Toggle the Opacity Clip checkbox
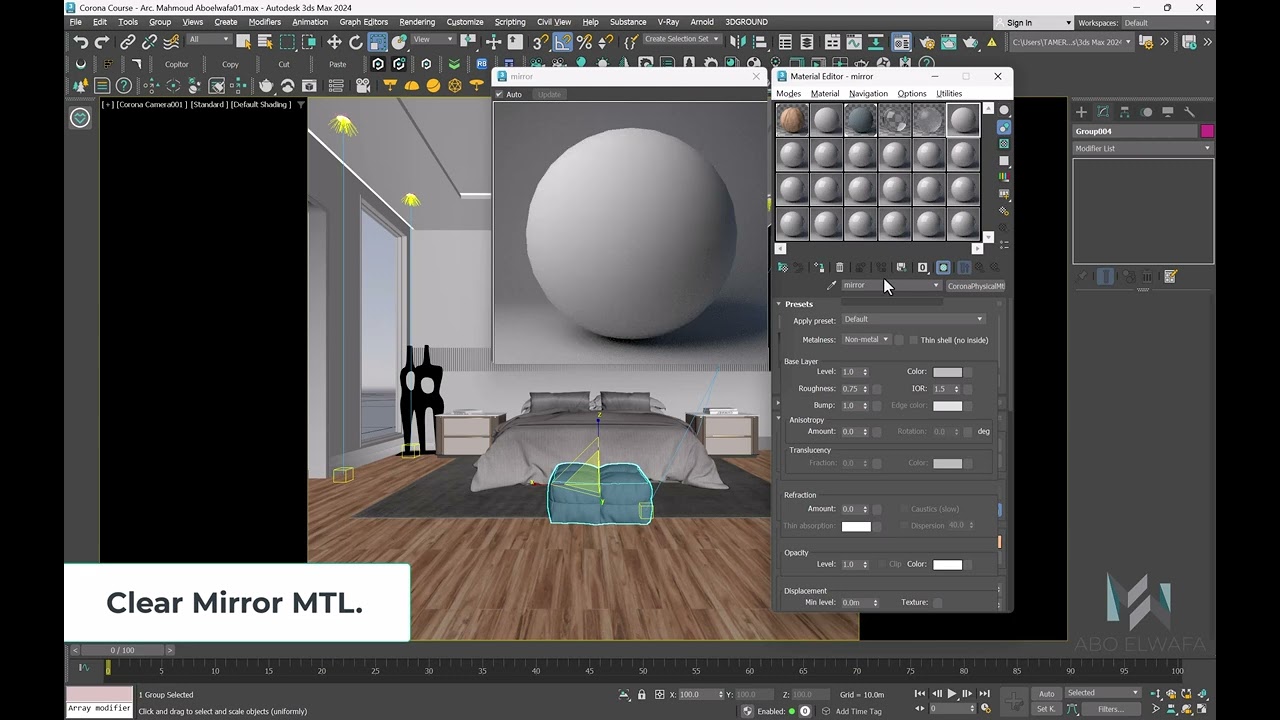 point(881,564)
